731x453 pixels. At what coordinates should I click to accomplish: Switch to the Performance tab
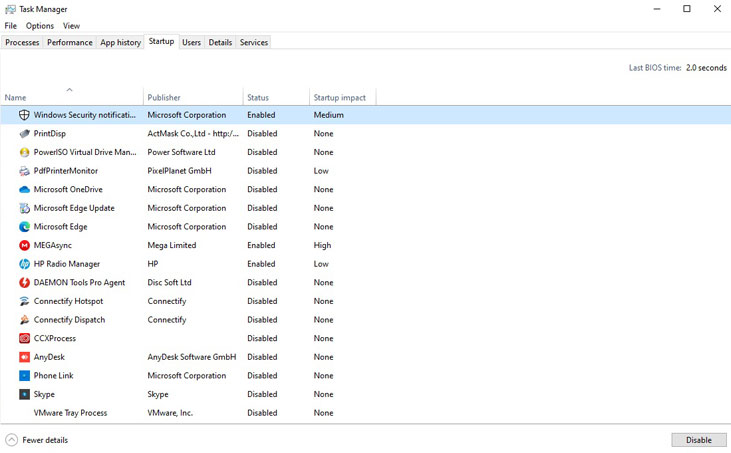[69, 42]
